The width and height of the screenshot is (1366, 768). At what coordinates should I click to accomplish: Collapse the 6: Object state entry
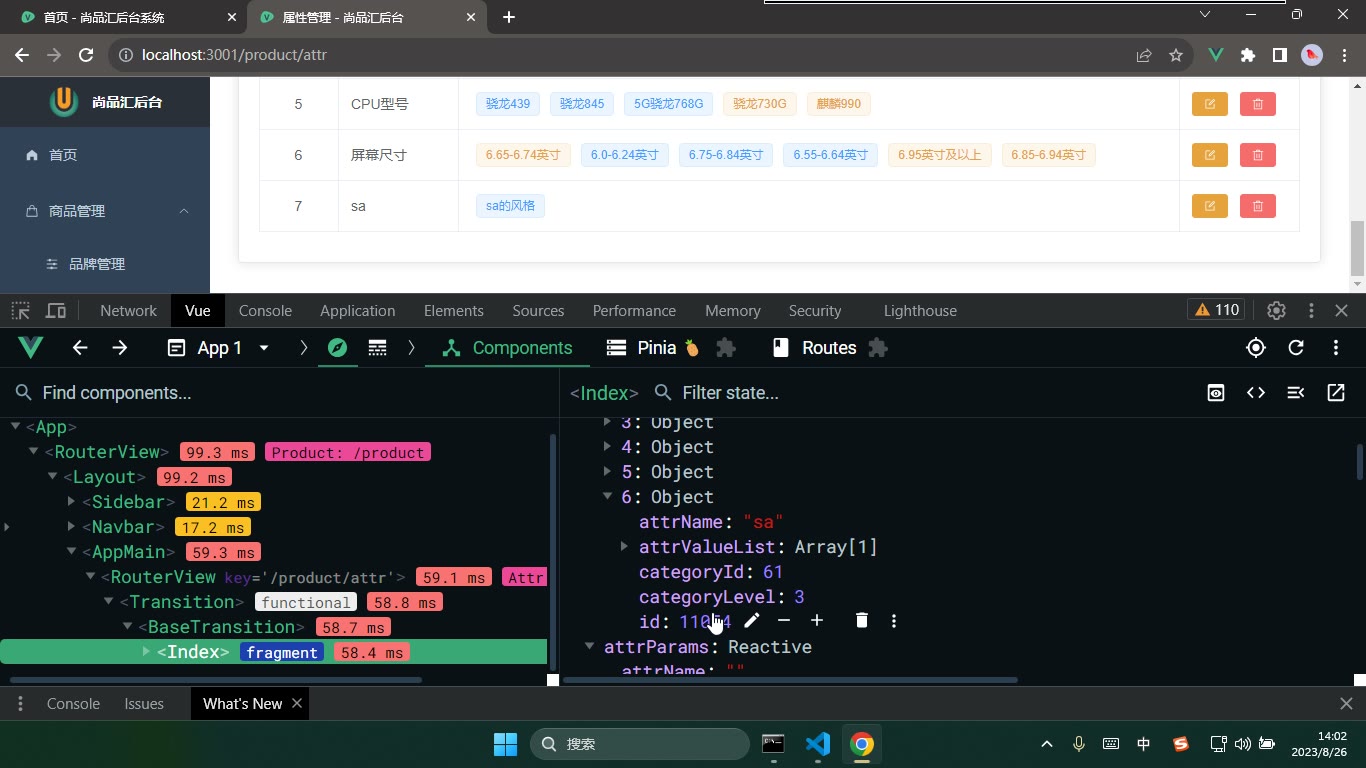tap(607, 497)
